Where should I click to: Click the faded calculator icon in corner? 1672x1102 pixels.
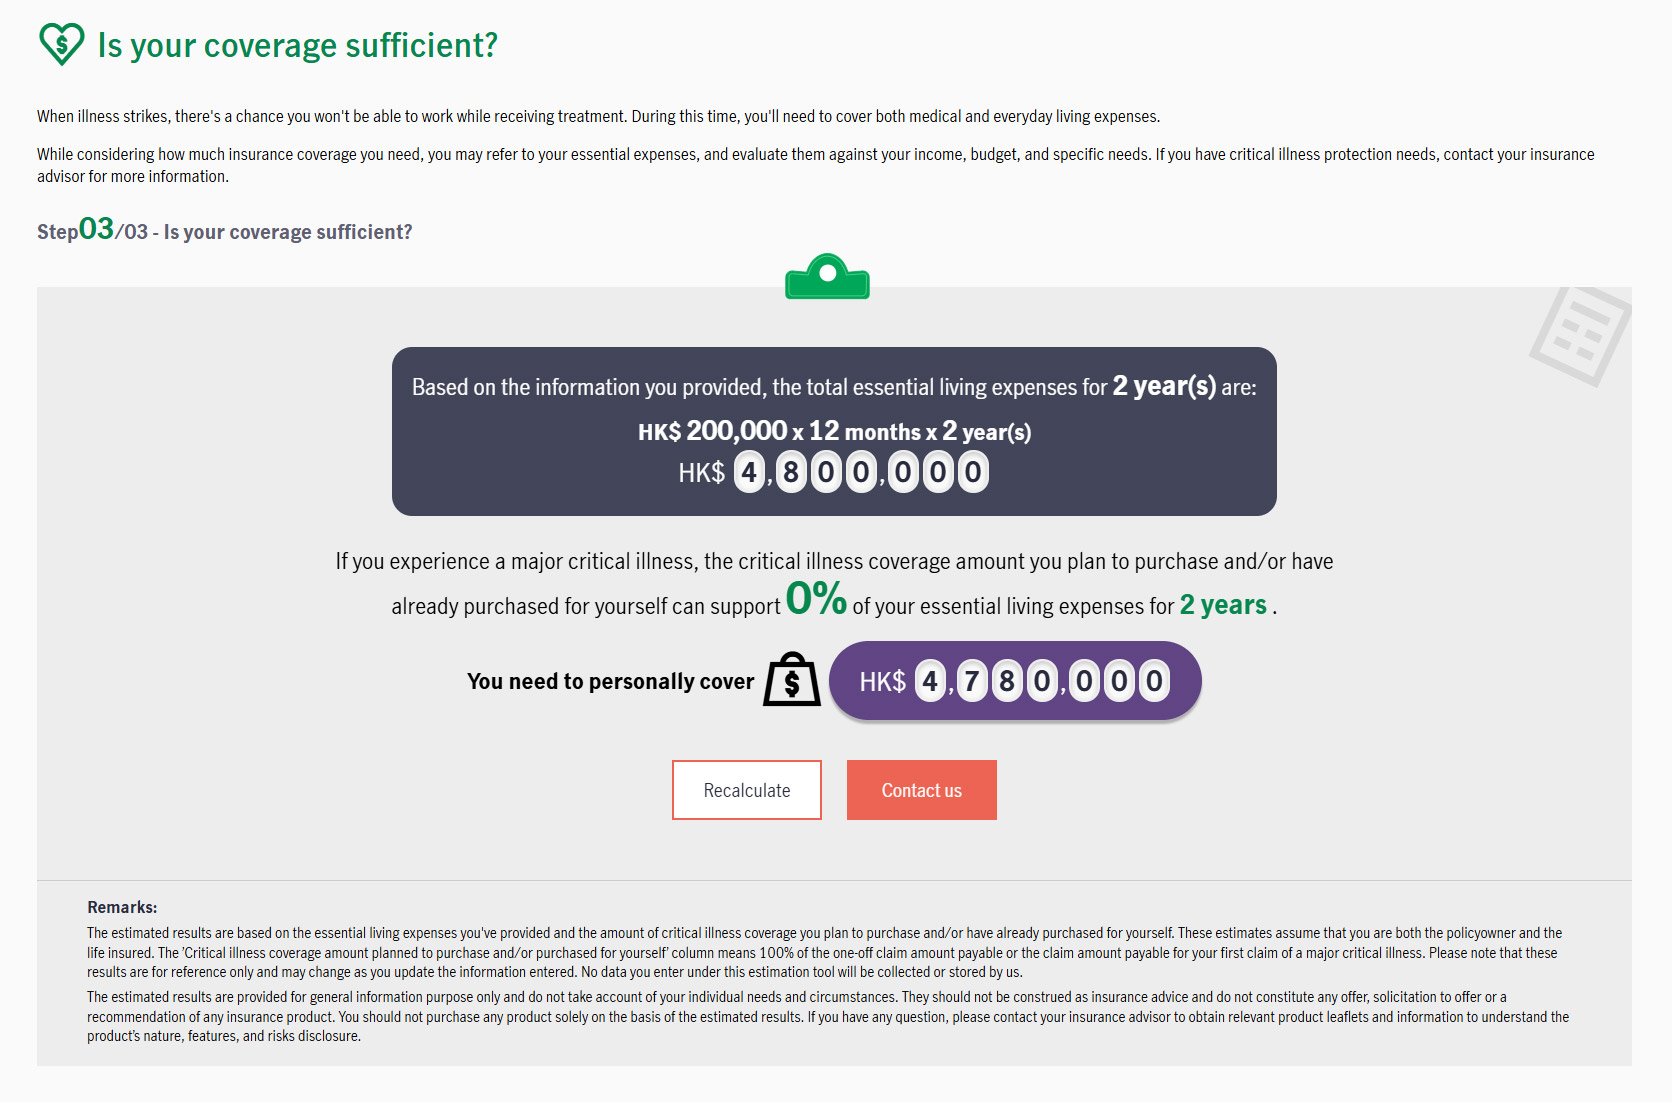(1580, 336)
